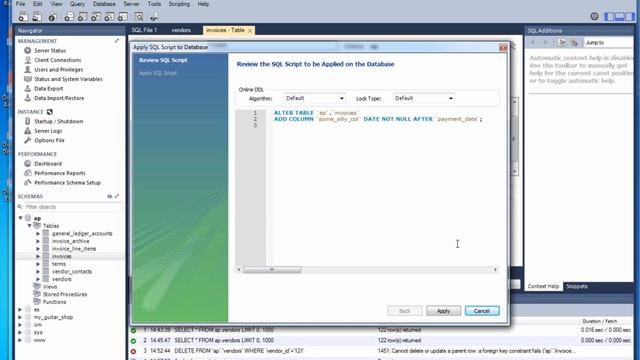Click the Data Export icon

coord(27,88)
